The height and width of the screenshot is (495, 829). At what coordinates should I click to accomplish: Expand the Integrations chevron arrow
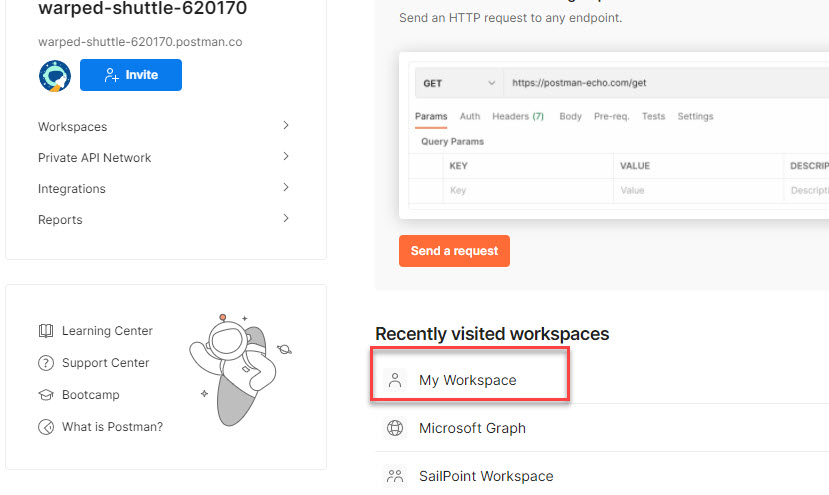pos(285,187)
